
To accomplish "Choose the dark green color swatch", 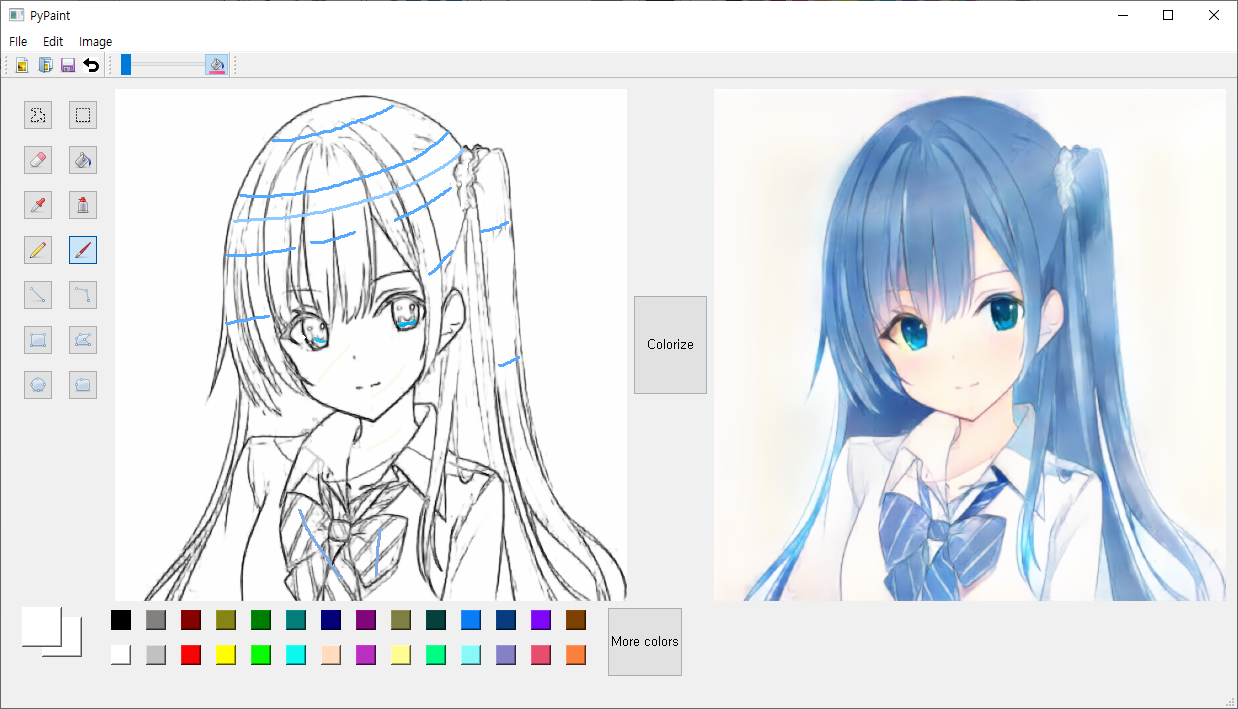I will point(261,620).
